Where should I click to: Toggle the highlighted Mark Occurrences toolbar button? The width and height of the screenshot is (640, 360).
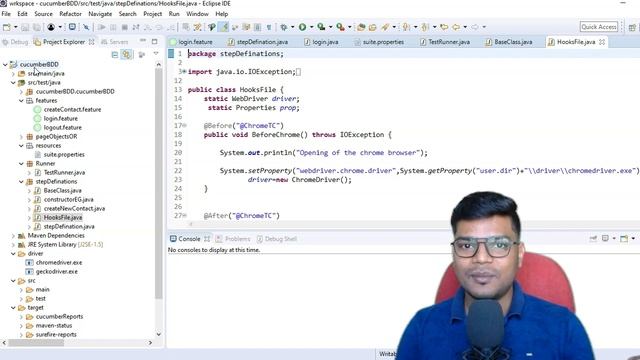tap(224, 27)
